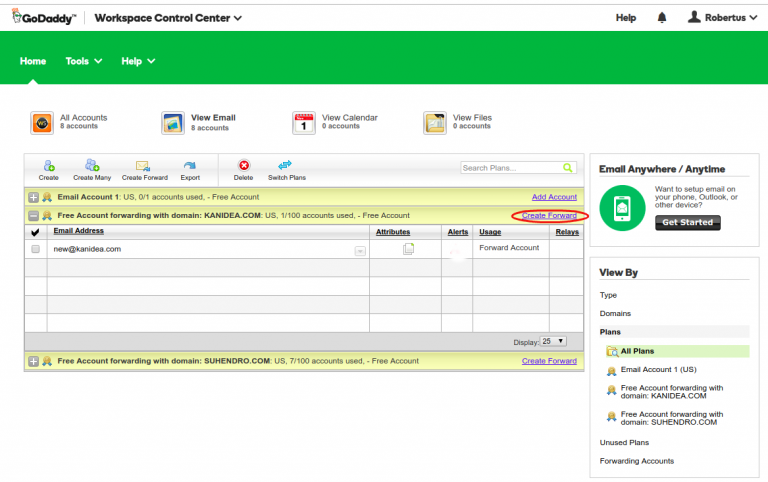
Task: Click the circled Create Forward link
Action: 549,215
